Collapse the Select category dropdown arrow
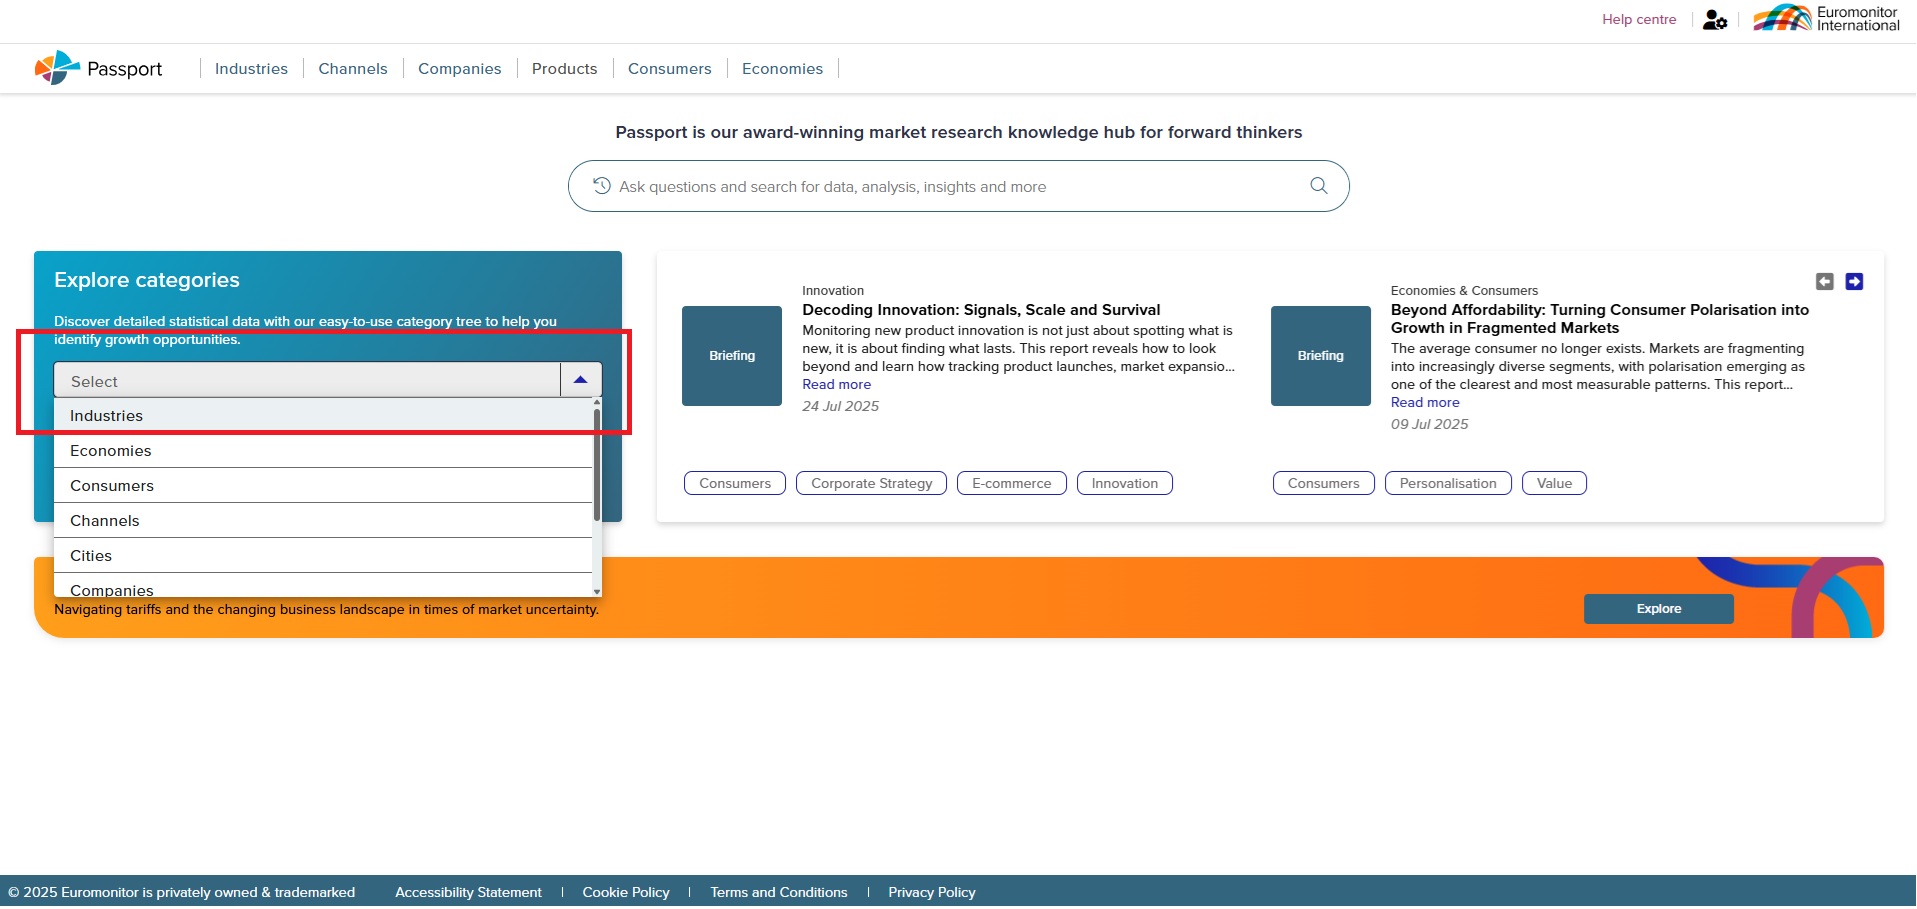 580,380
